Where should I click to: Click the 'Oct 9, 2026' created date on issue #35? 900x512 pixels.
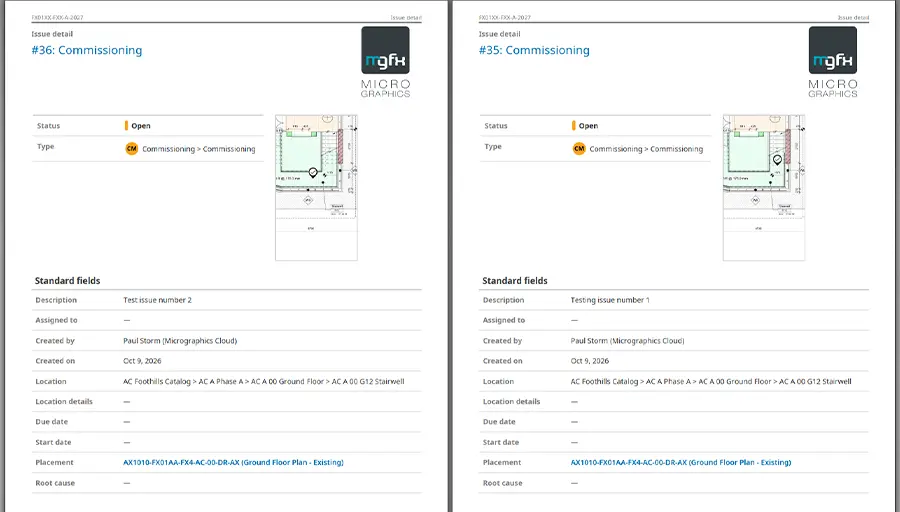590,361
